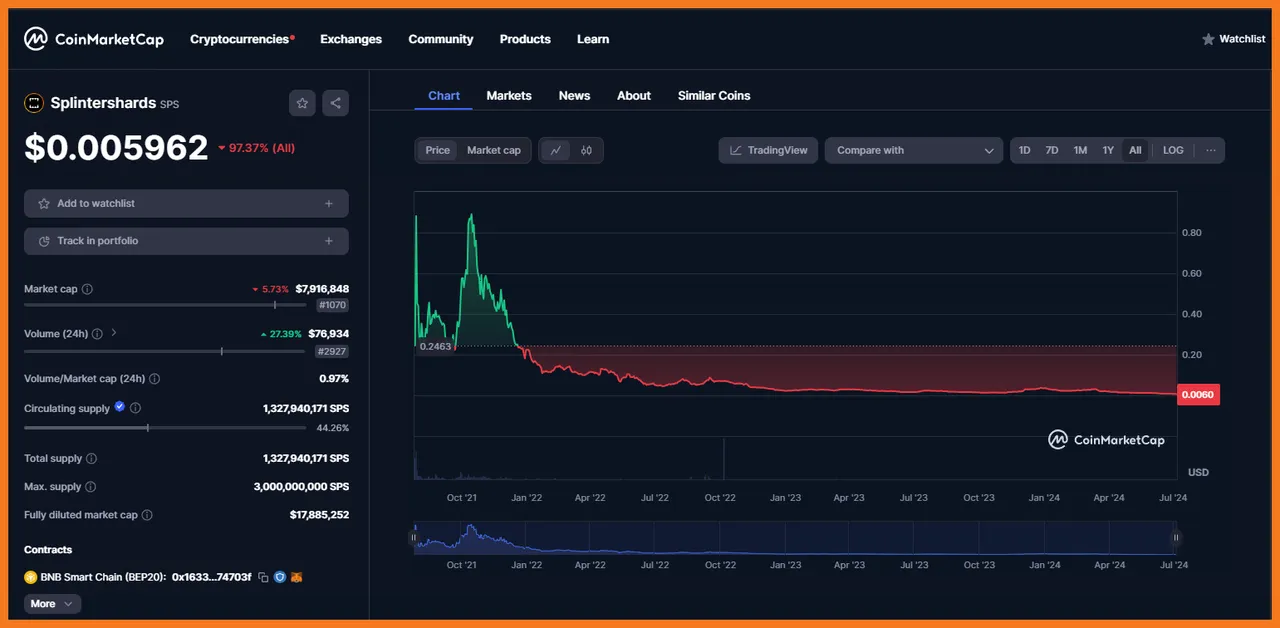The height and width of the screenshot is (628, 1280).
Task: Star Splintershards with the star icon button
Action: point(302,103)
